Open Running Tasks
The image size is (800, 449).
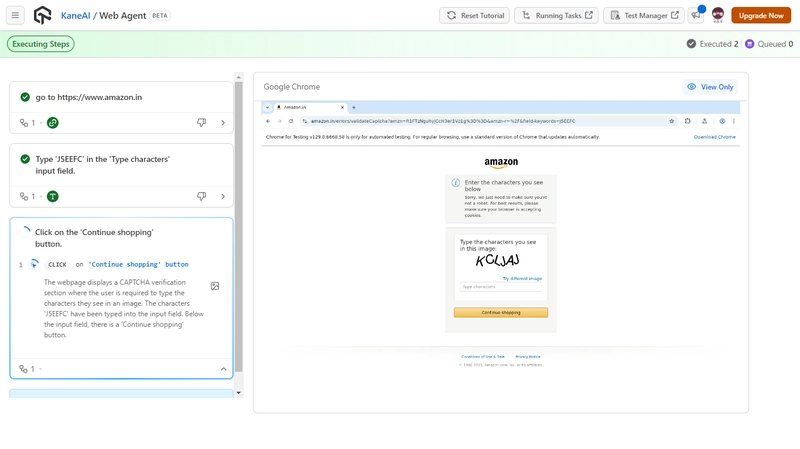556,15
